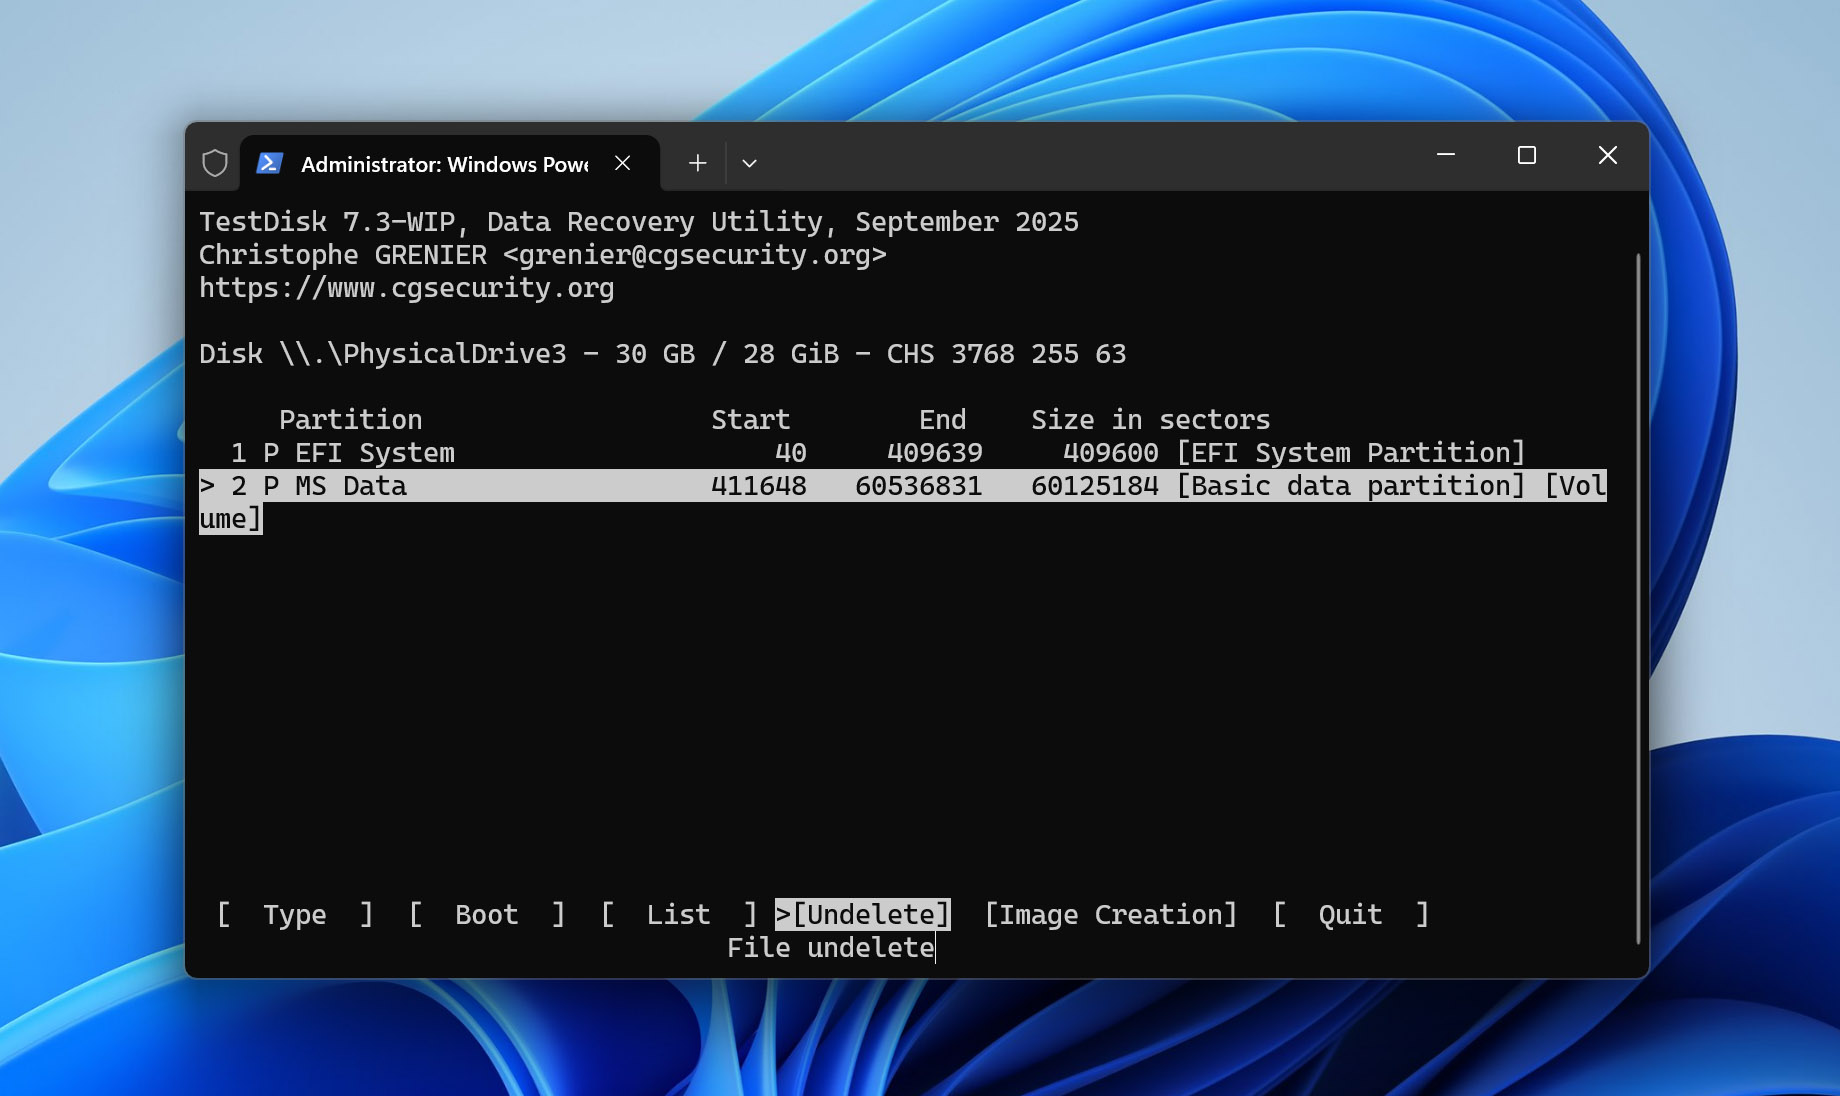Click the [Basic data partition] label

pos(1351,486)
